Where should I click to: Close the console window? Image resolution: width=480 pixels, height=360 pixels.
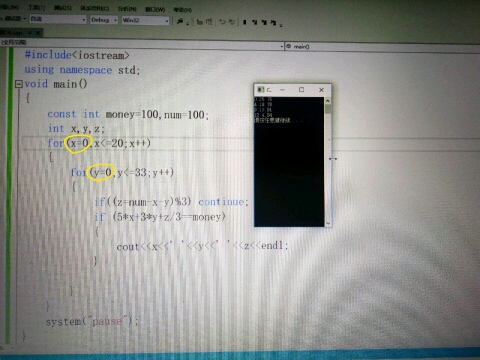pyautogui.click(x=321, y=90)
